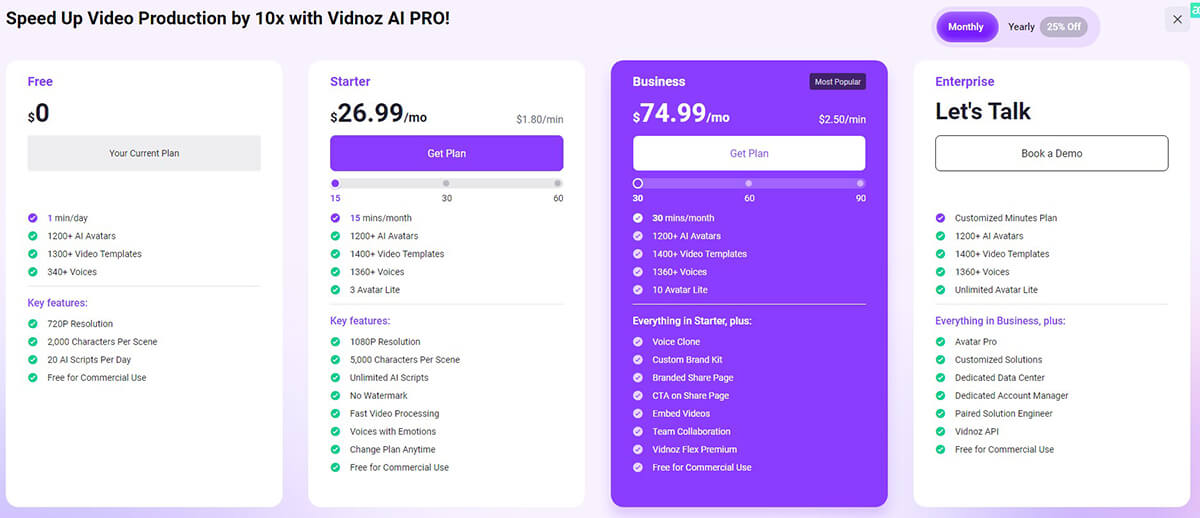Image resolution: width=1200 pixels, height=518 pixels.
Task: Click the checkmark icon next to 720P Resolution
Action: point(33,324)
